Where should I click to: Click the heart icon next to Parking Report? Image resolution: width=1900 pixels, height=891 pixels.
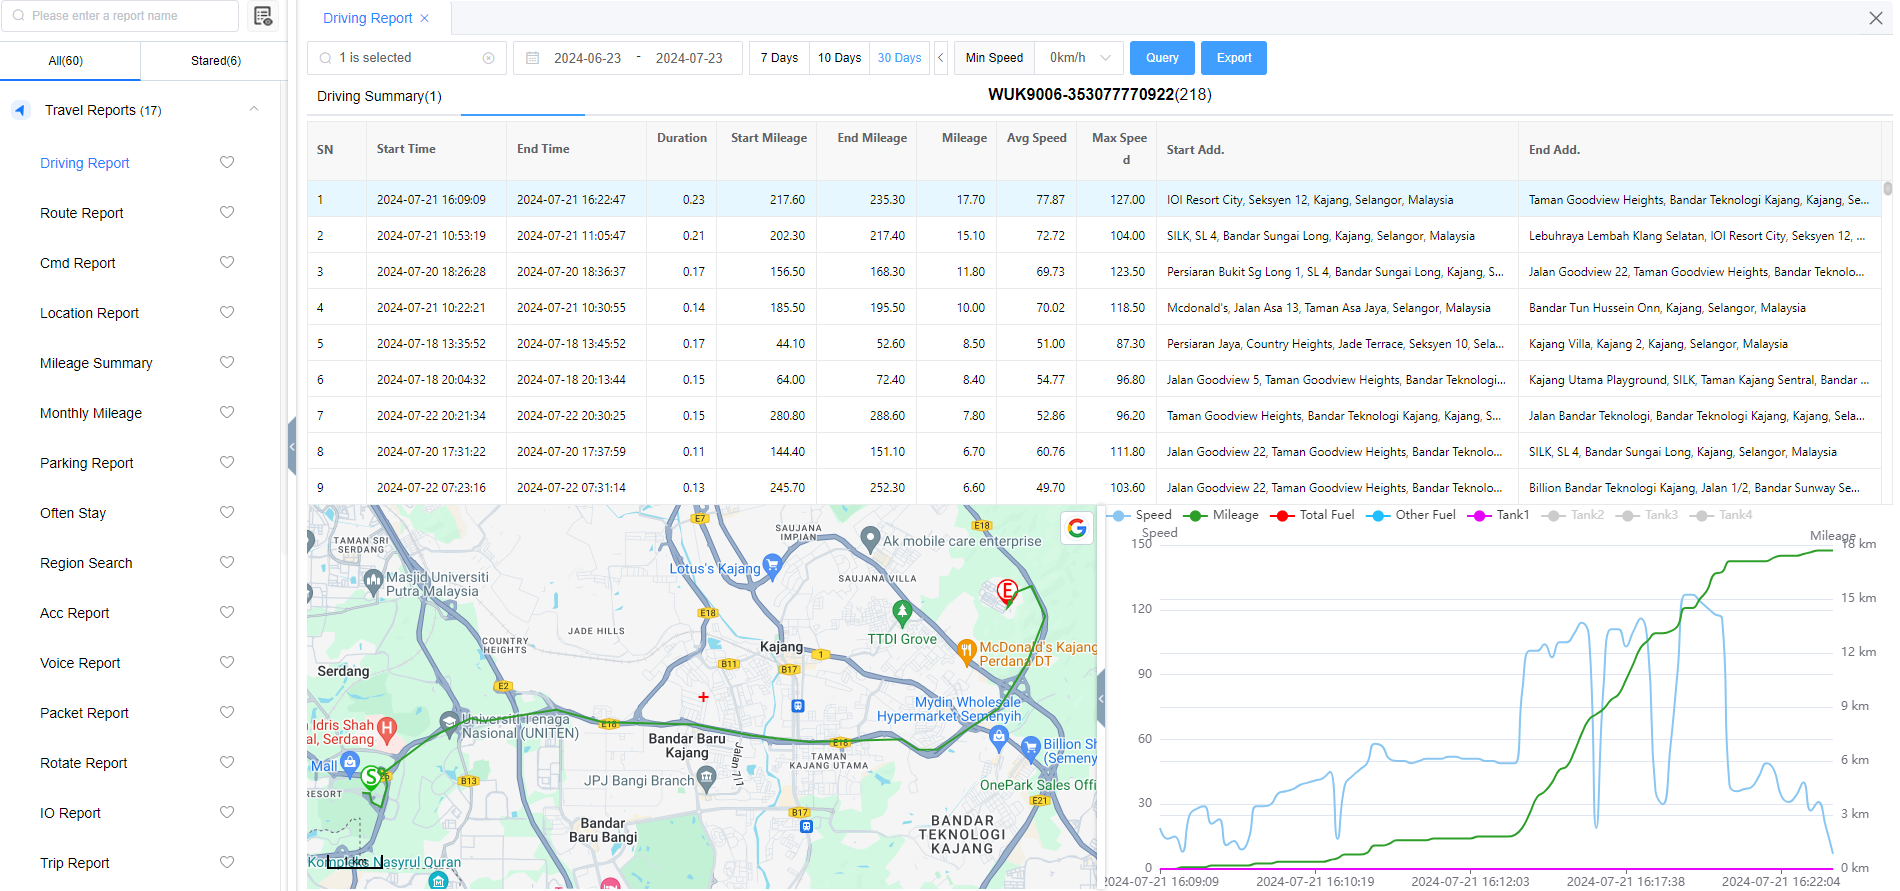click(x=227, y=462)
